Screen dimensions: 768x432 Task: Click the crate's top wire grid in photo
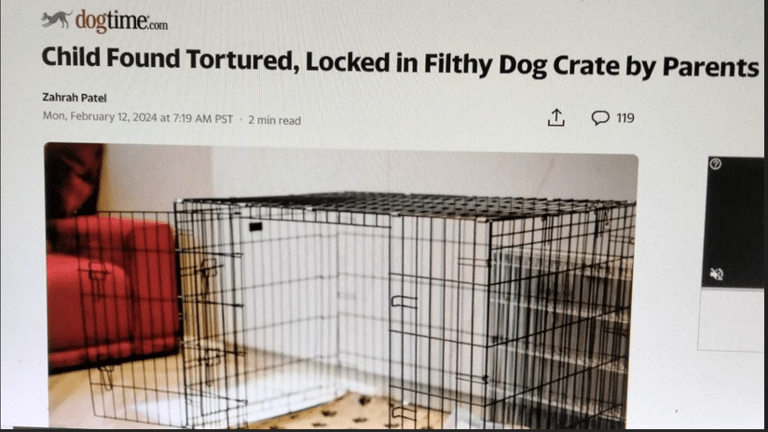pos(407,205)
